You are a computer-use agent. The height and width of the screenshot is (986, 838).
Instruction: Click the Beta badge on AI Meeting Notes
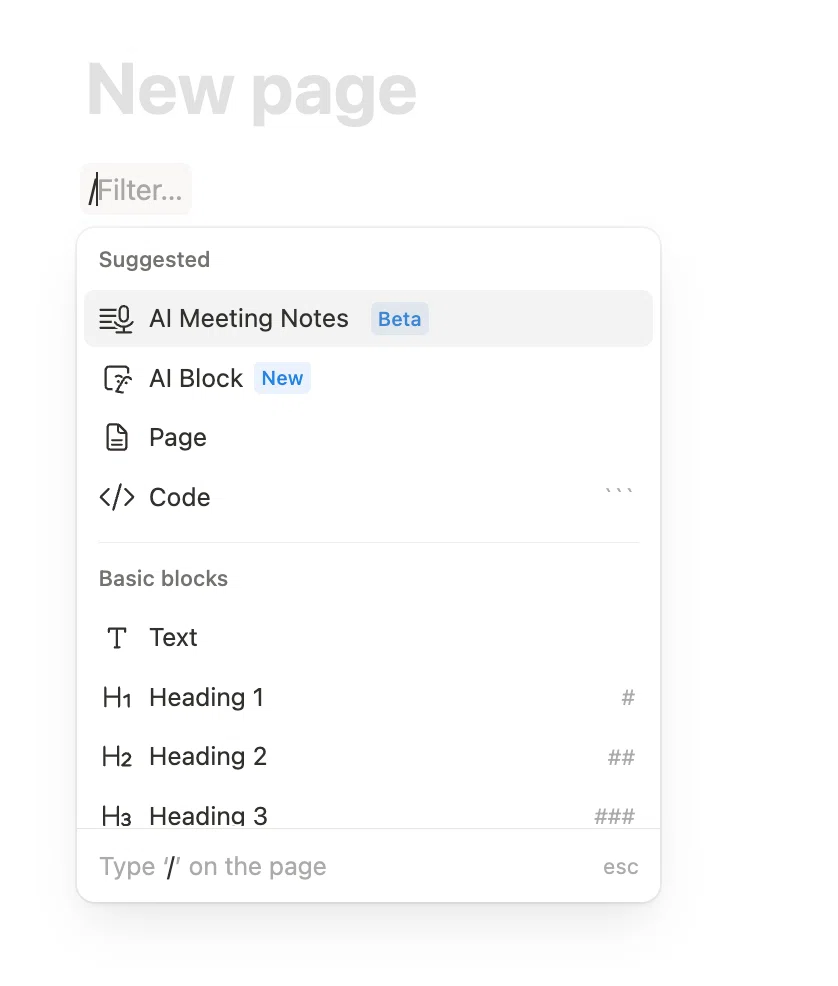click(400, 319)
